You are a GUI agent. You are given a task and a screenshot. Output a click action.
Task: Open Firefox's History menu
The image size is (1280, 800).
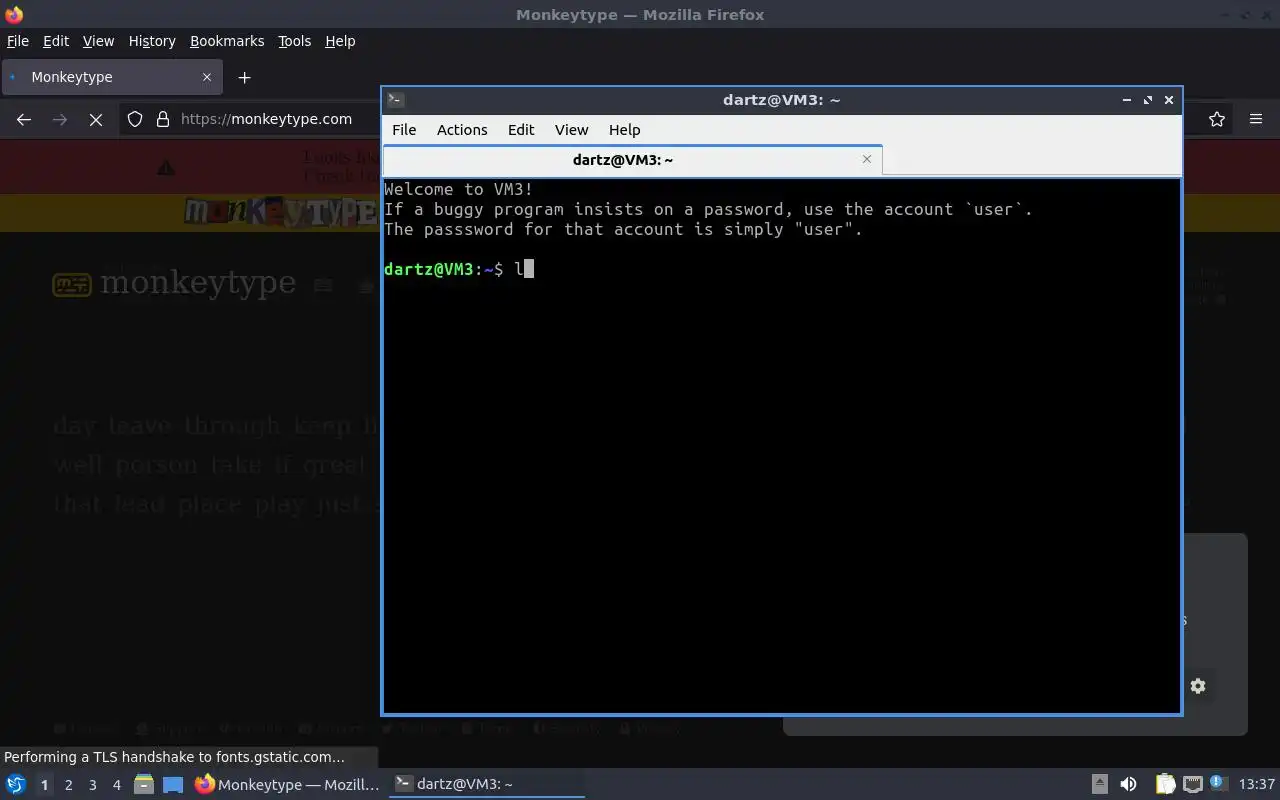[152, 41]
